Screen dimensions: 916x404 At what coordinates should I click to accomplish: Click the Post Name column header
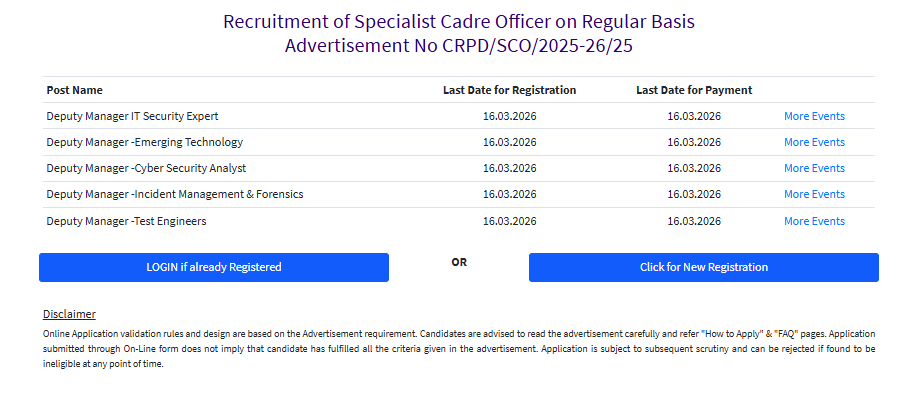point(74,90)
